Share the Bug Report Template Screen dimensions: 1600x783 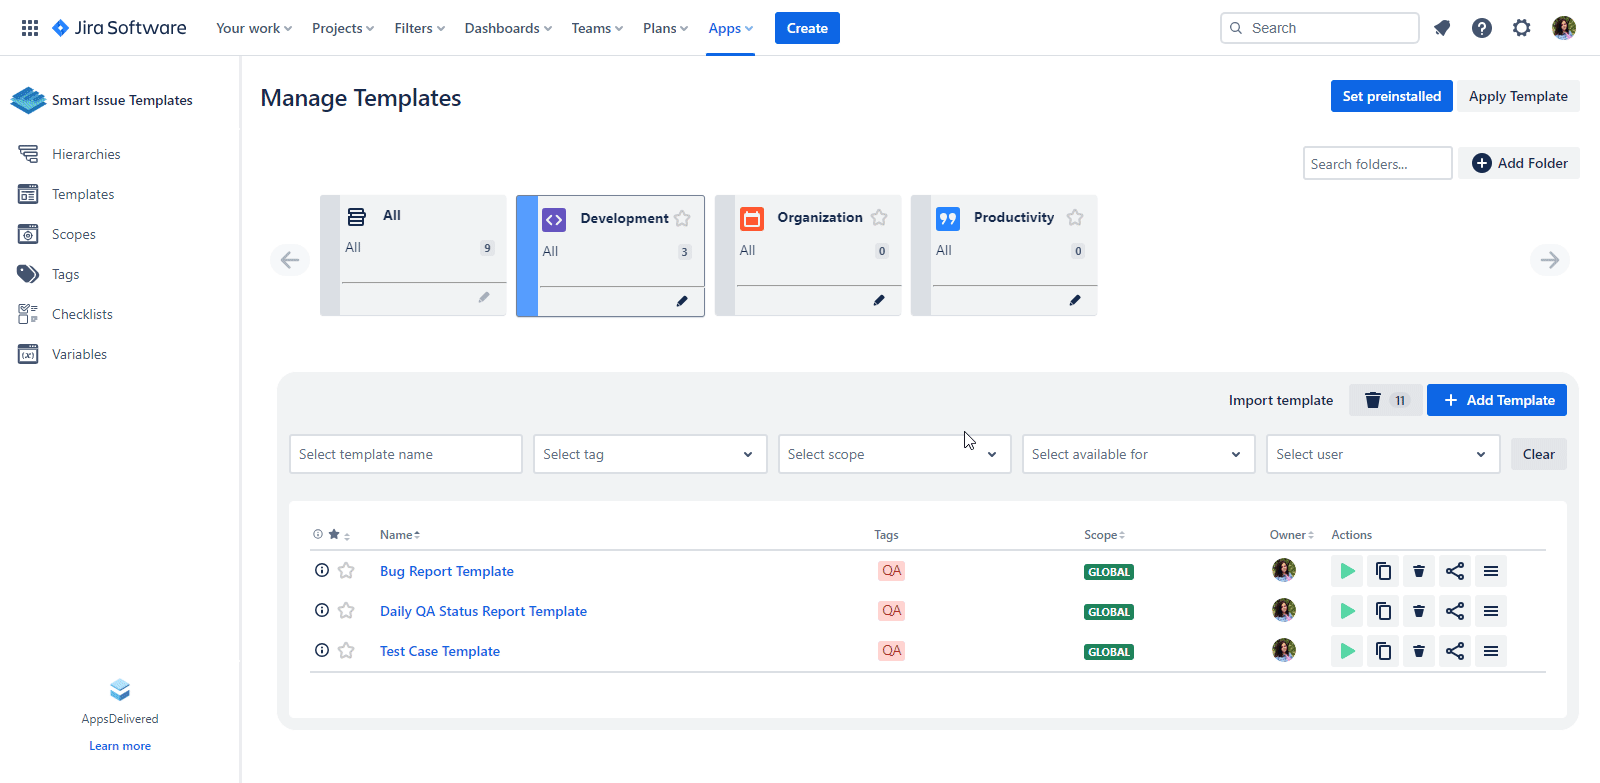[1455, 571]
